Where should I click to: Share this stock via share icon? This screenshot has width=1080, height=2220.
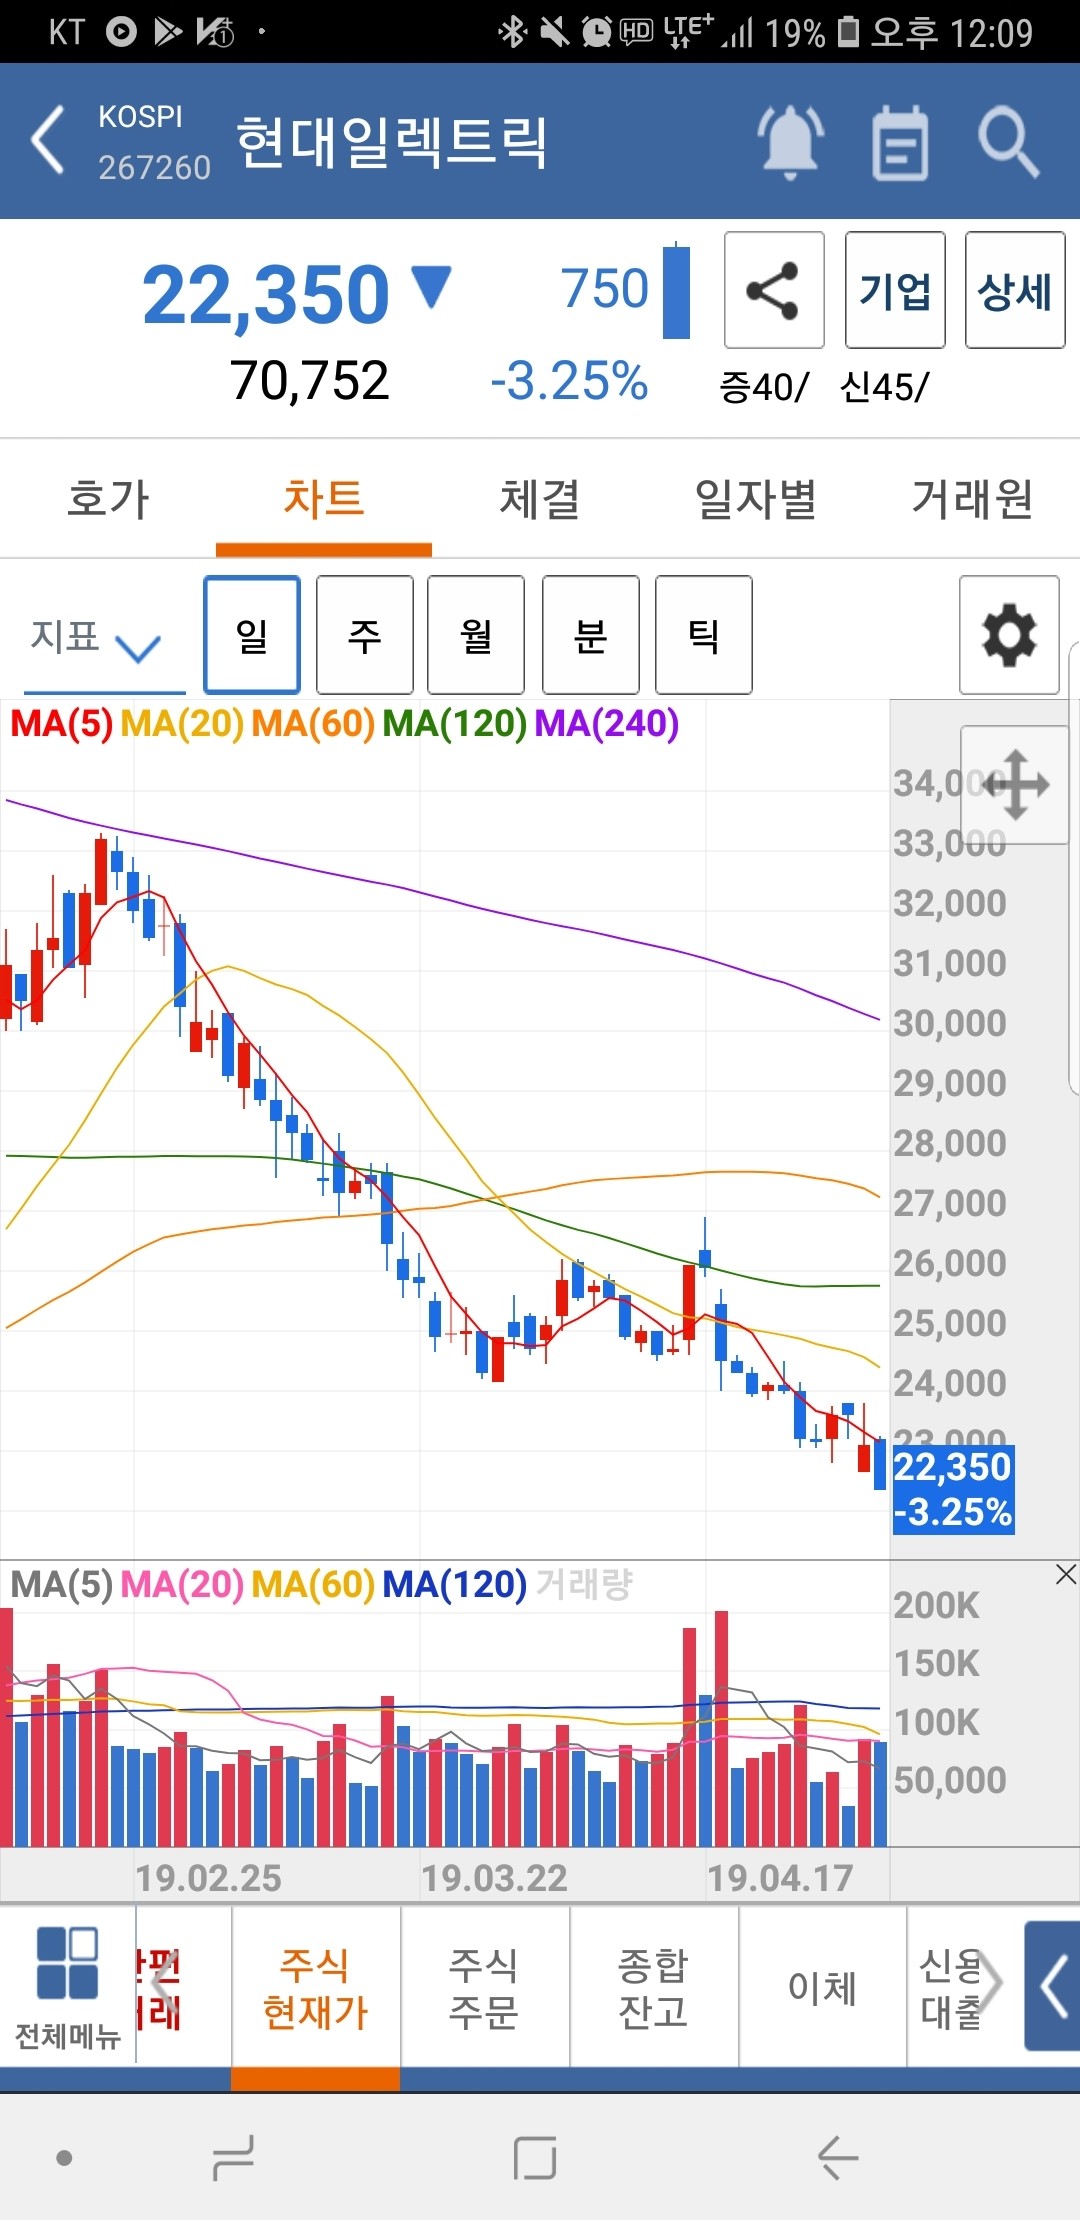click(x=773, y=290)
